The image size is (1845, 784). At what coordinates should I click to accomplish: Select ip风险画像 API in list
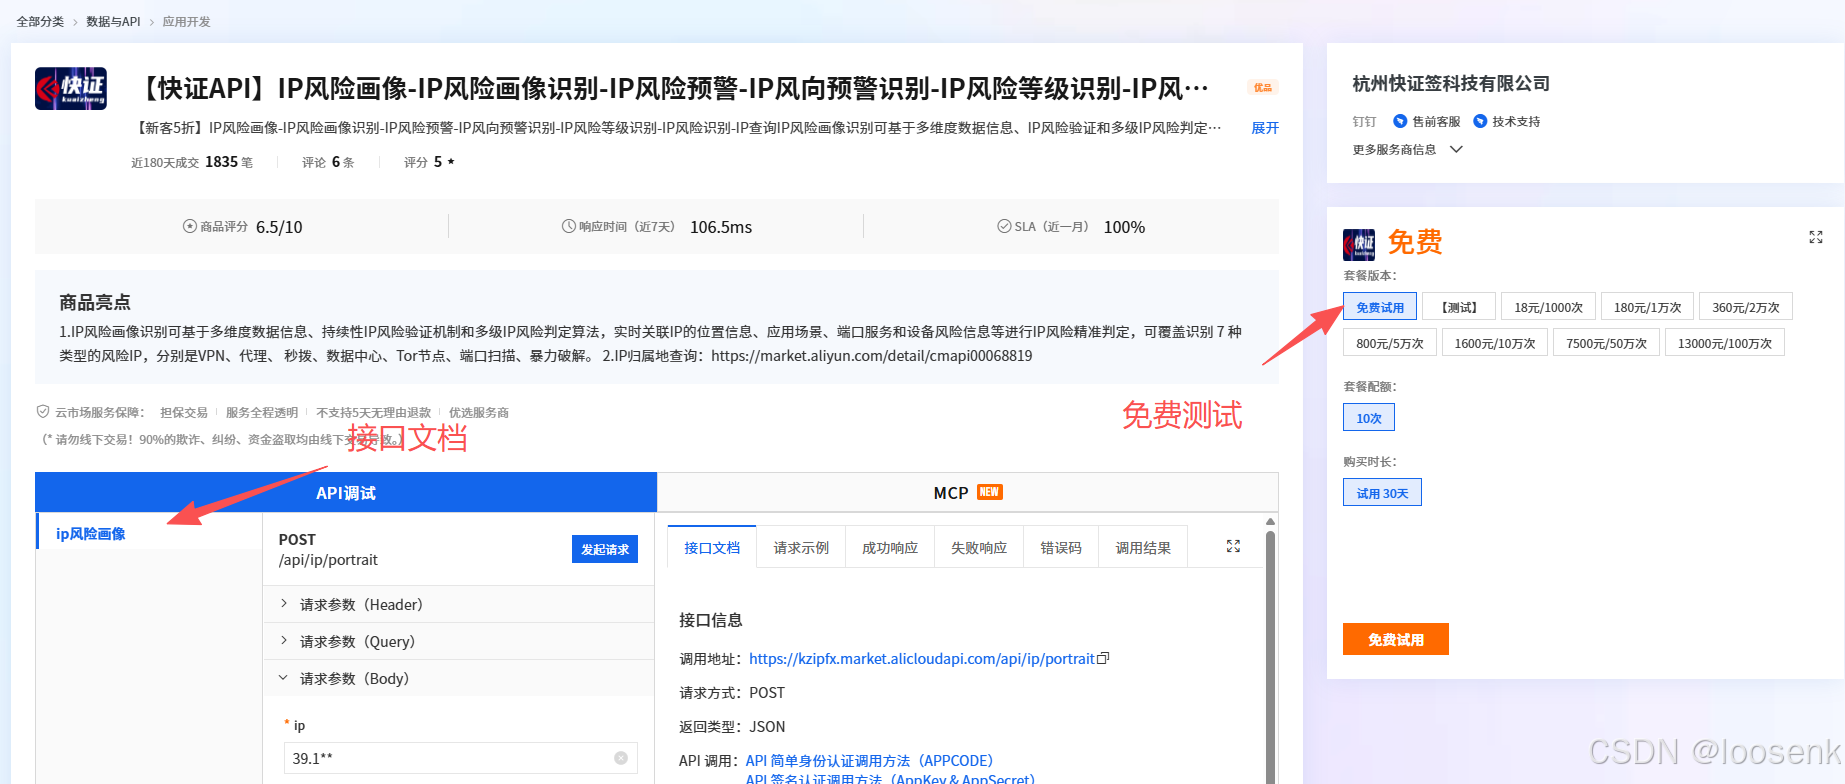tap(148, 533)
